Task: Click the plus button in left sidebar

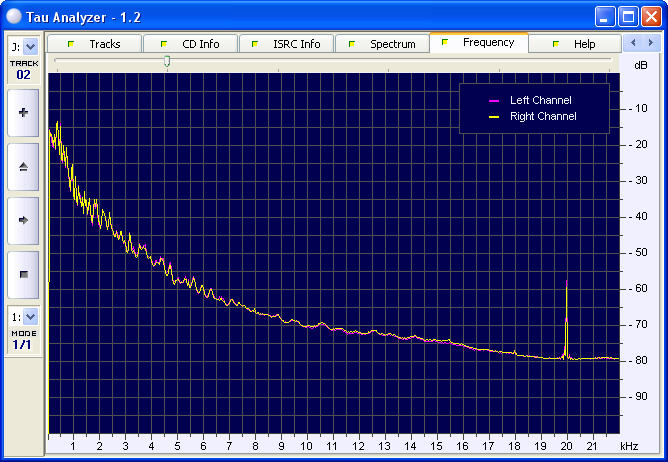Action: point(23,113)
